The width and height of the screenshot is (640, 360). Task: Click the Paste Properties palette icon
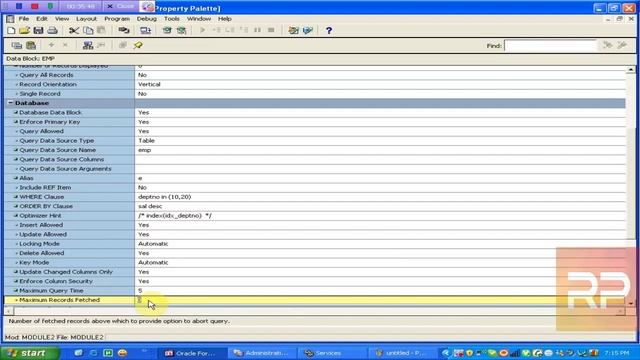(31, 45)
